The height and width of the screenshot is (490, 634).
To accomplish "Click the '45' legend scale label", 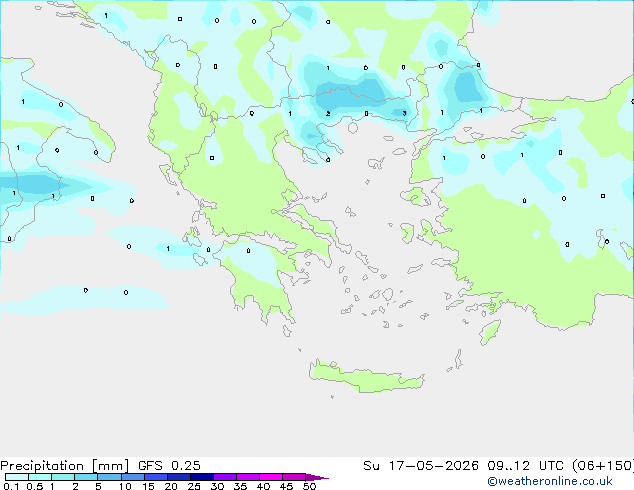I will click(x=286, y=486).
